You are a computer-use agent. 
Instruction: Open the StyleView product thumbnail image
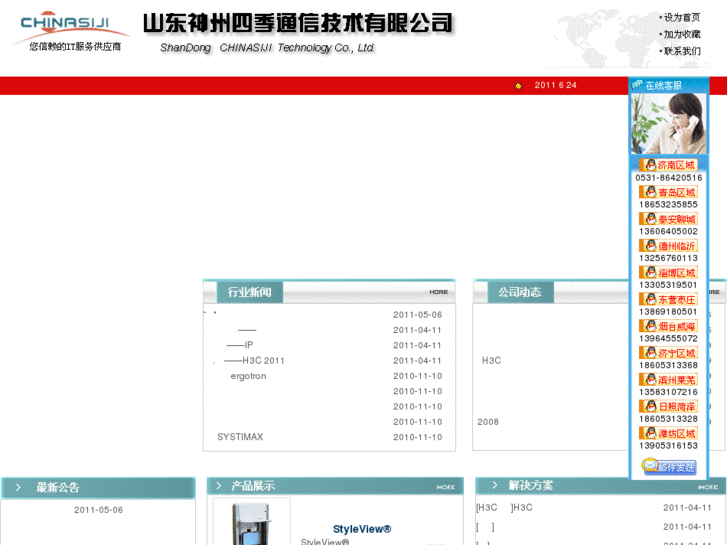pyautogui.click(x=252, y=522)
